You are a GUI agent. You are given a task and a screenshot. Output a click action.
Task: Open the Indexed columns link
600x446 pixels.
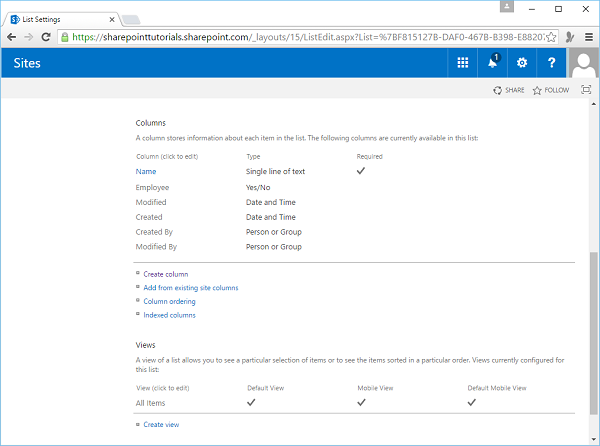coord(169,315)
